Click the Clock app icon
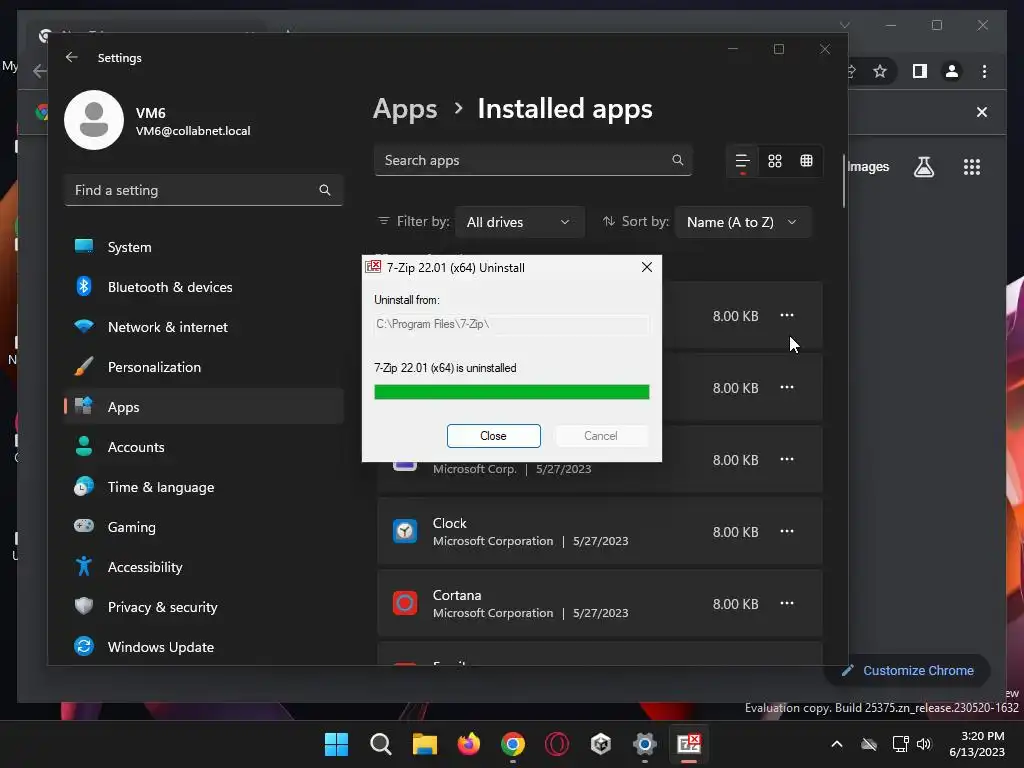 pos(405,532)
